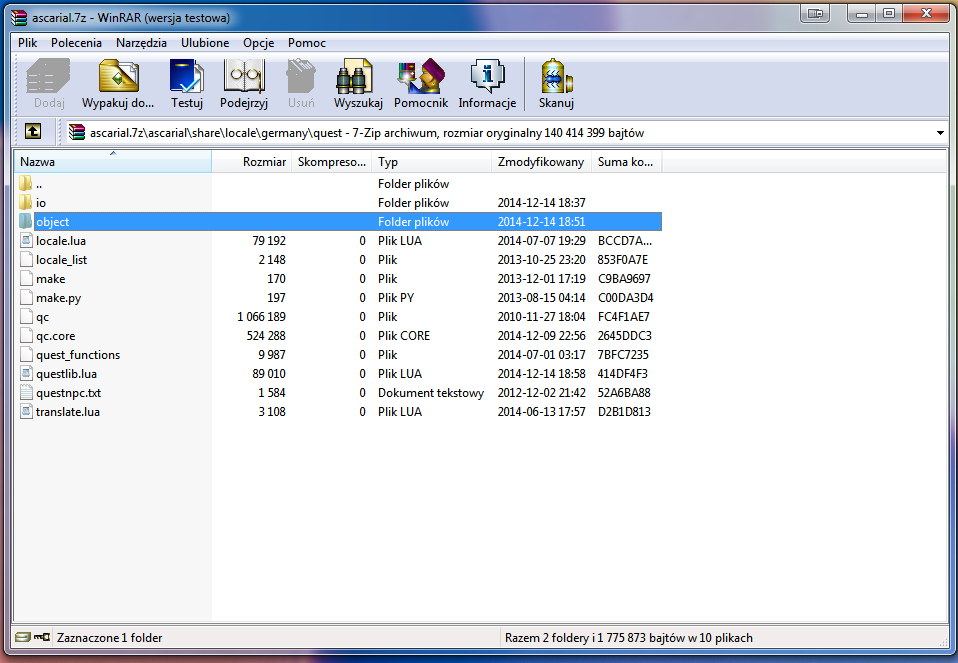958x663 pixels.
Task: Run the Skanuj virus scan icon
Action: point(556,76)
